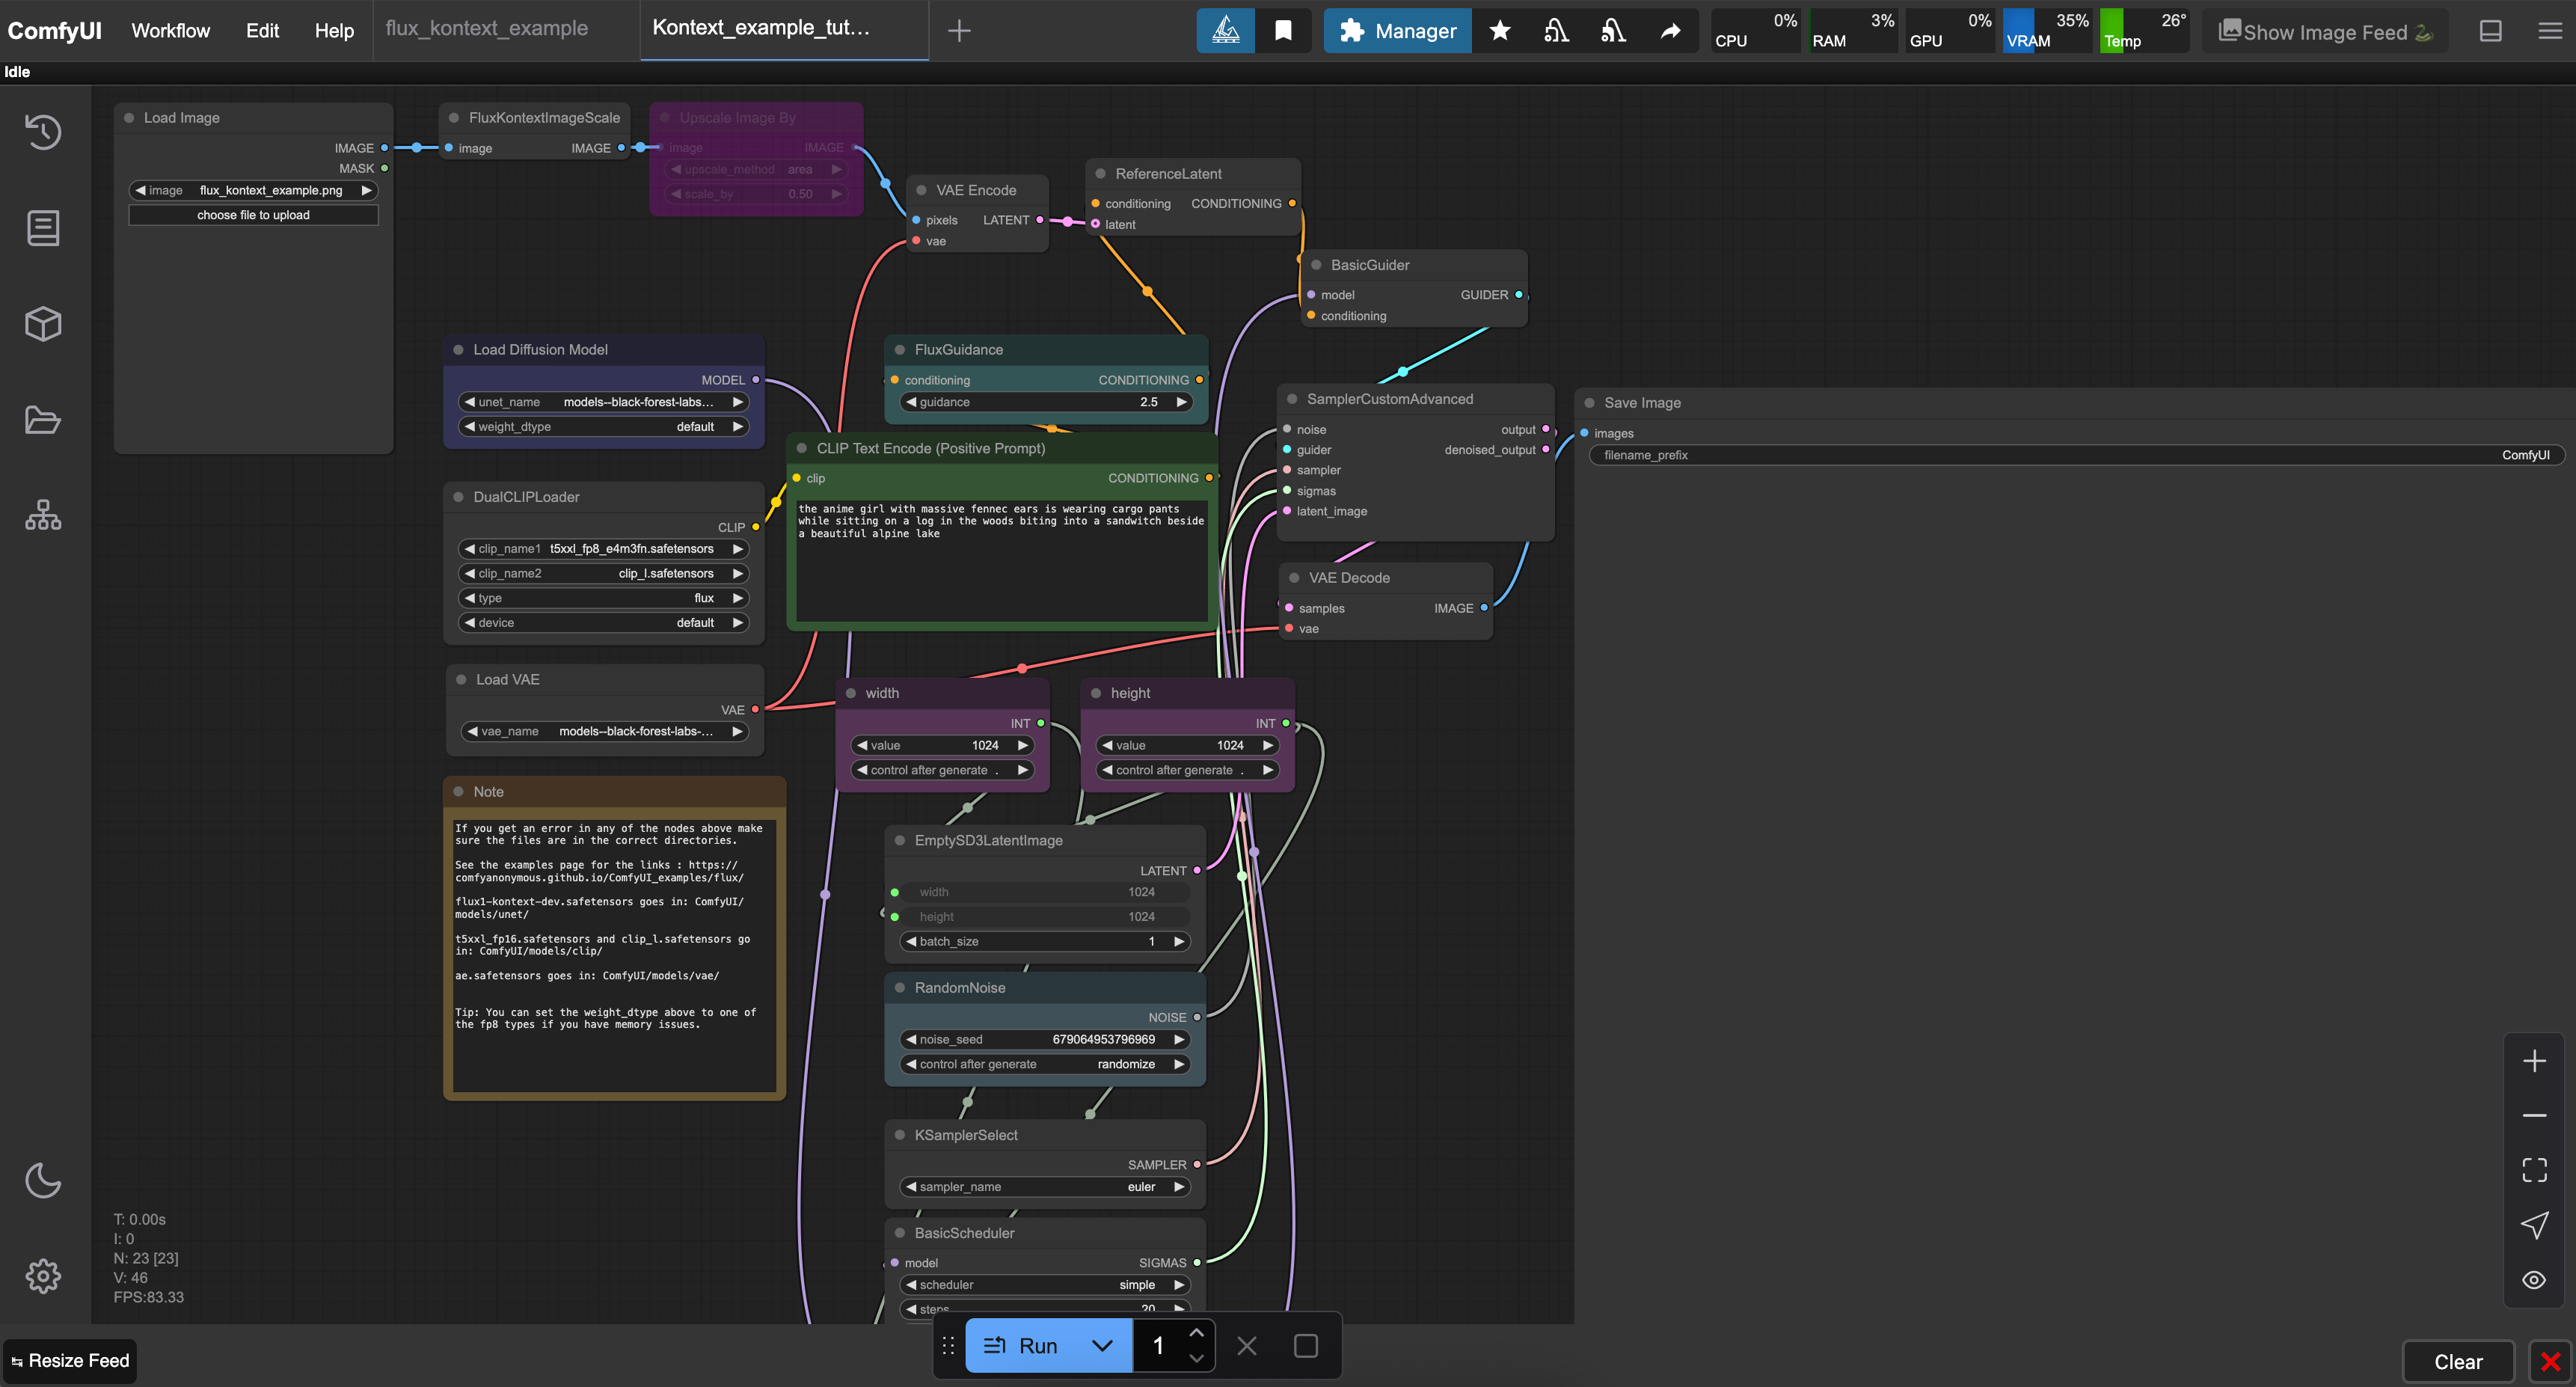Open the vae_name dropdown
This screenshot has width=2576, height=1387.
point(606,731)
